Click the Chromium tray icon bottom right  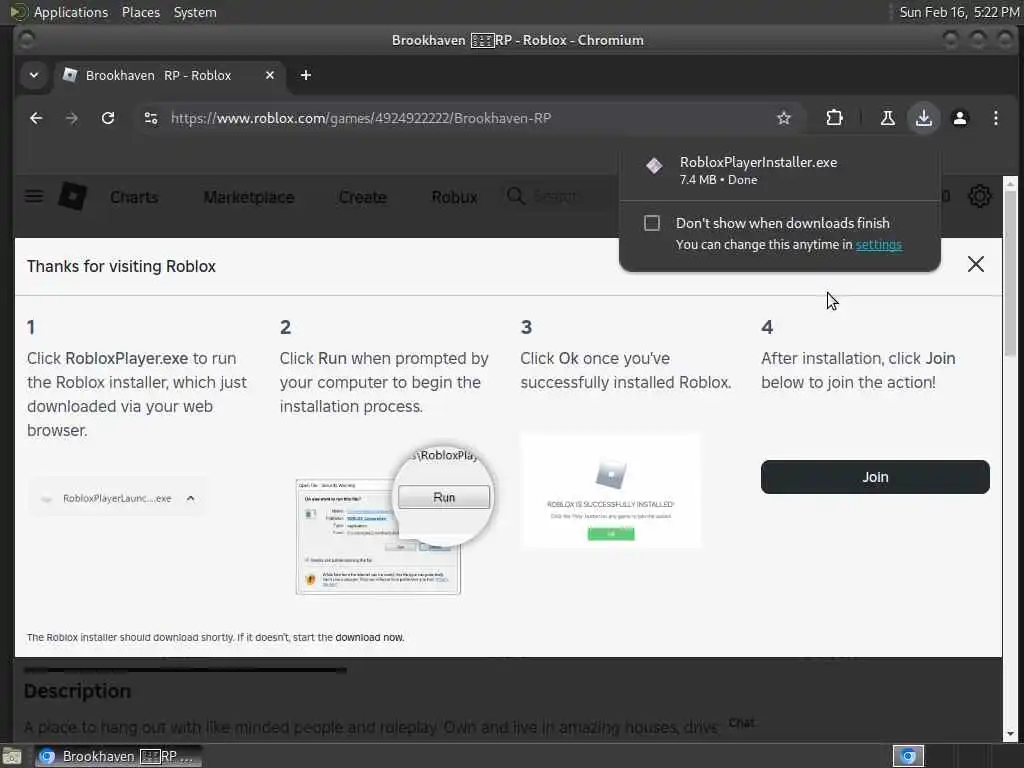click(x=908, y=756)
